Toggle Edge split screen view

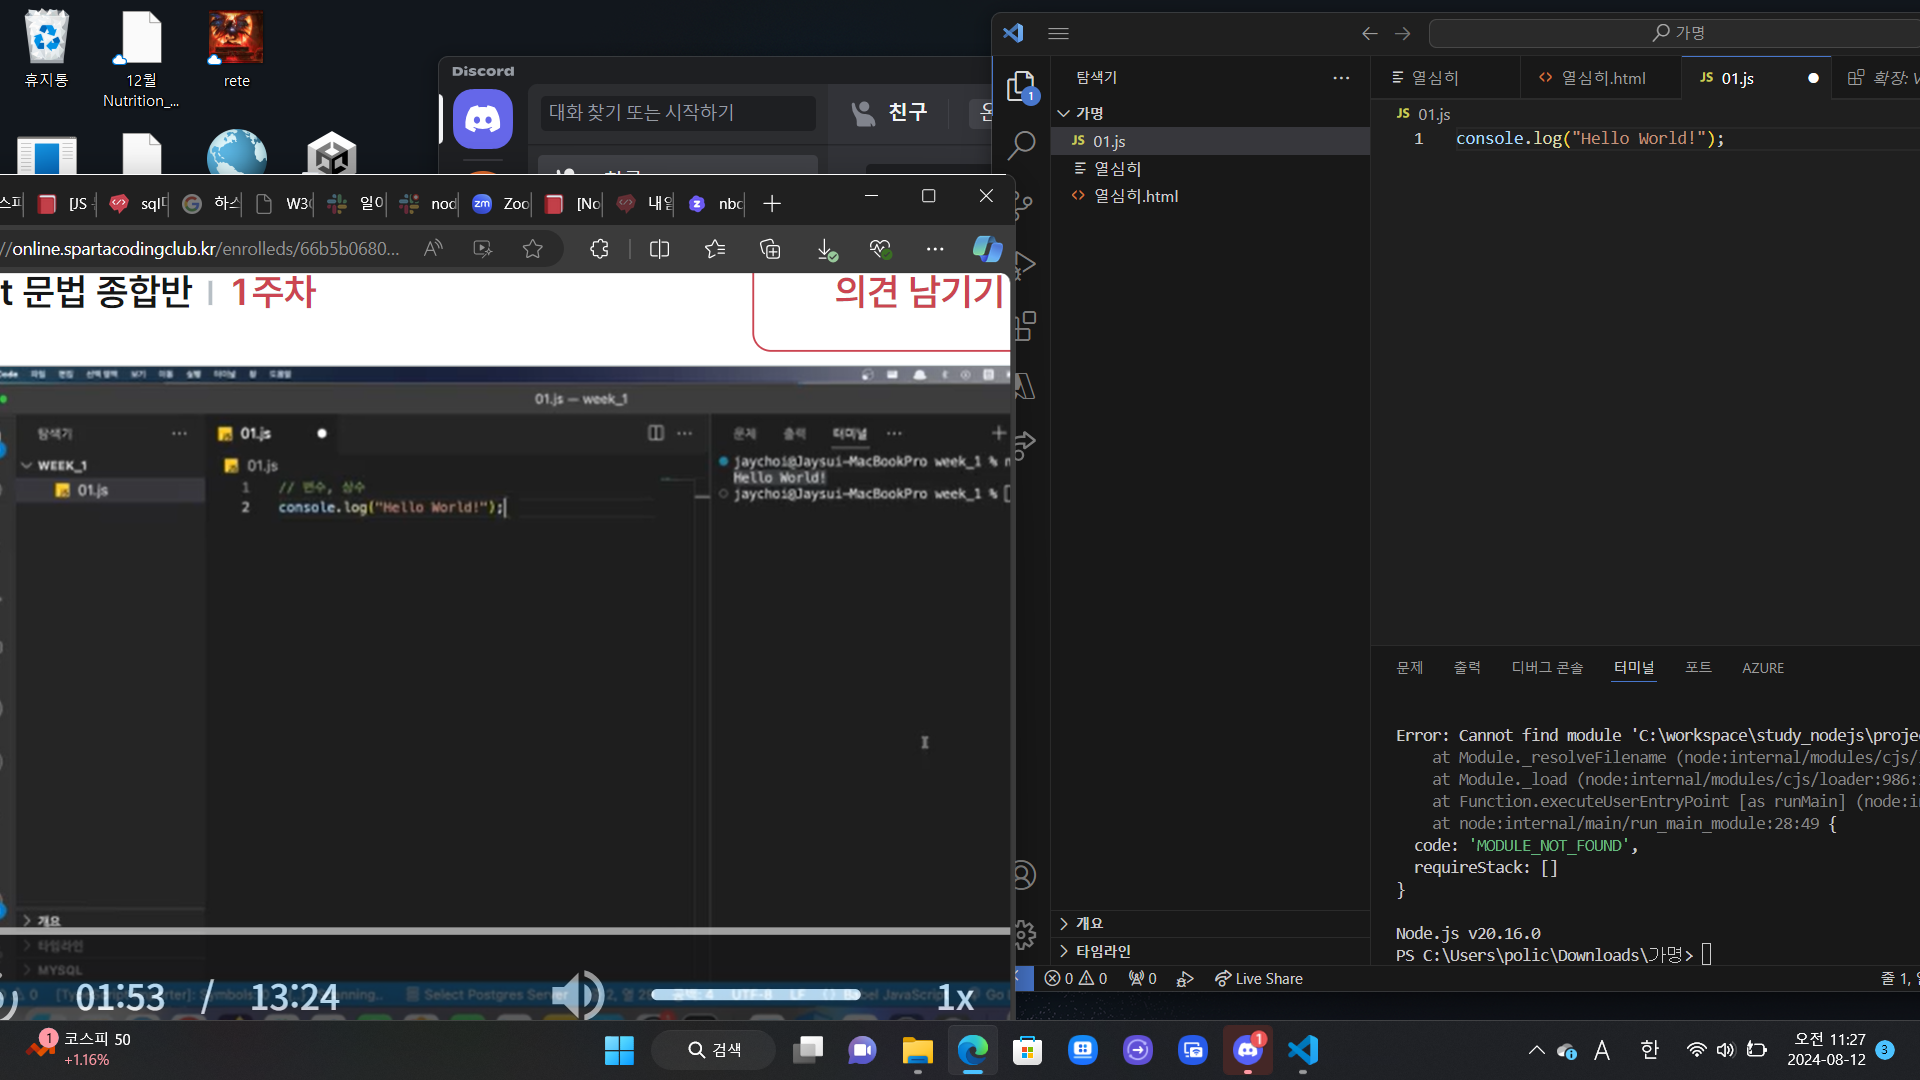(659, 249)
